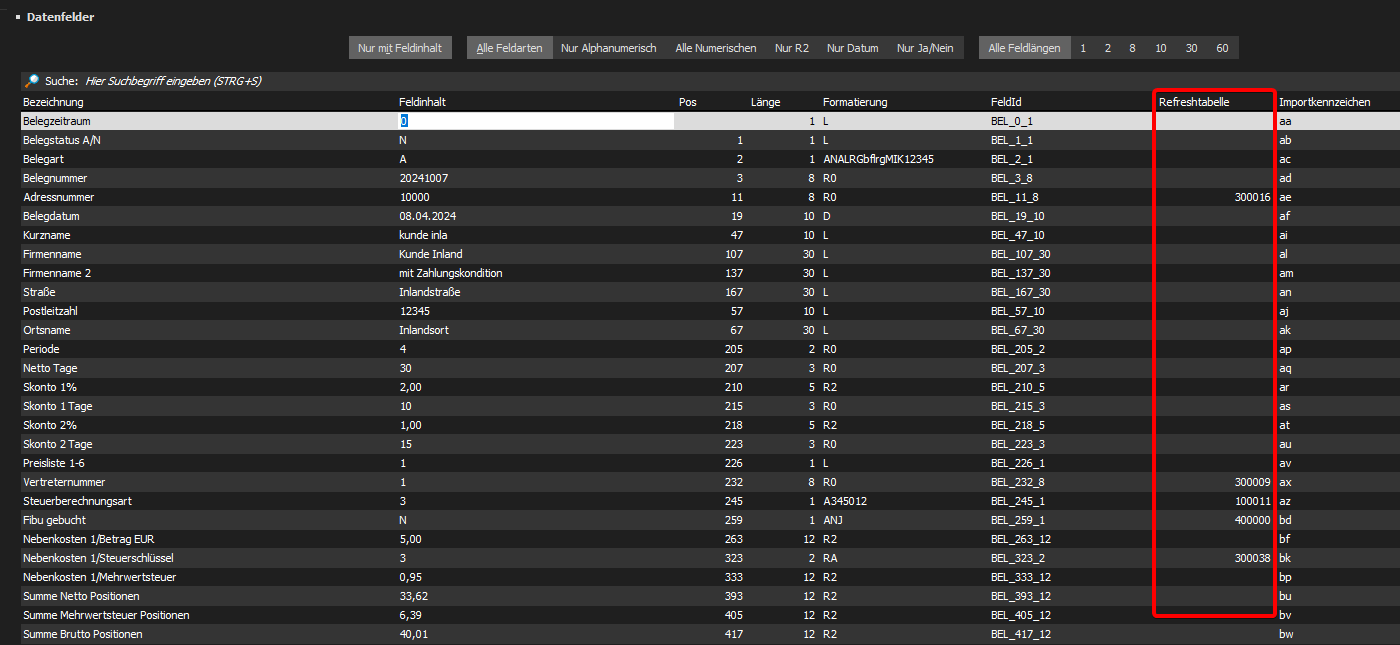
Task: Filter by field length 8
Action: click(x=1132, y=48)
